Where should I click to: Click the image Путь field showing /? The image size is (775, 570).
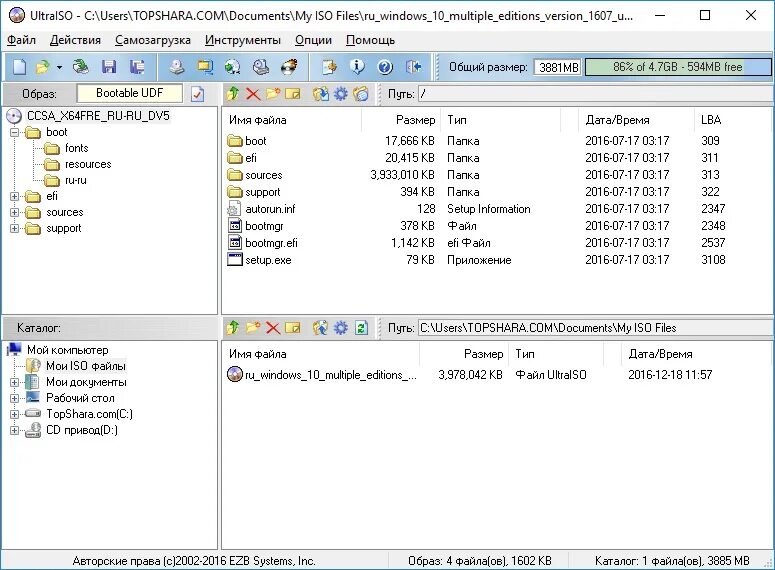click(x=596, y=94)
